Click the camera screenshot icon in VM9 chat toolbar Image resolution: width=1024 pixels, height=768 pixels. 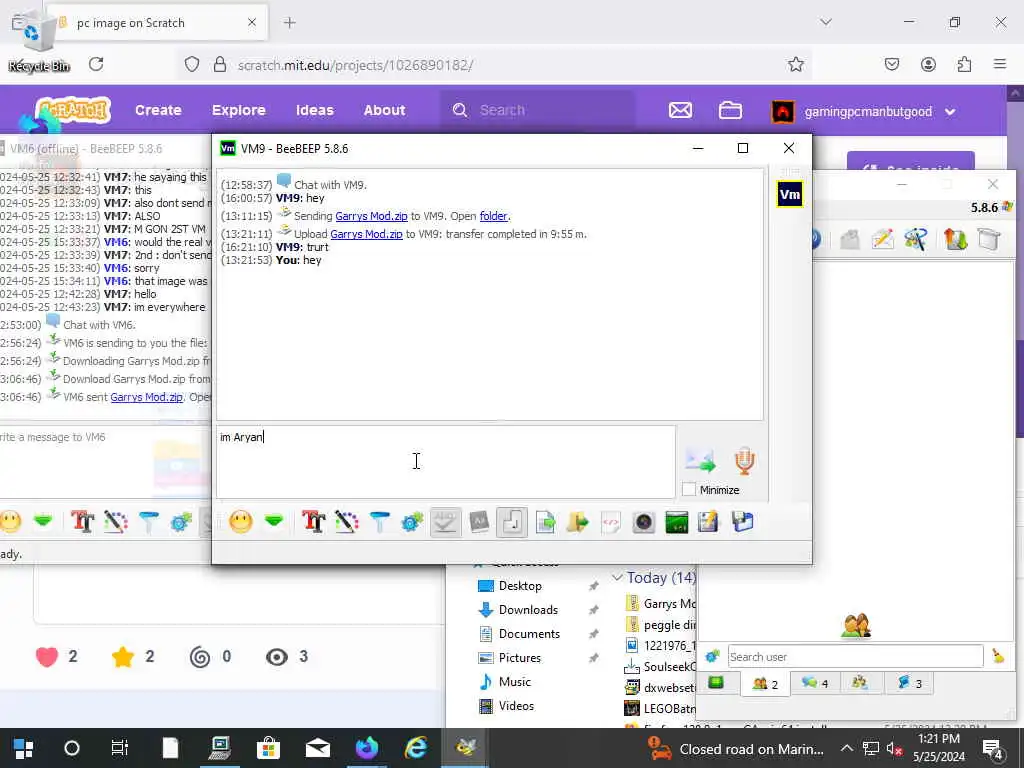click(643, 522)
